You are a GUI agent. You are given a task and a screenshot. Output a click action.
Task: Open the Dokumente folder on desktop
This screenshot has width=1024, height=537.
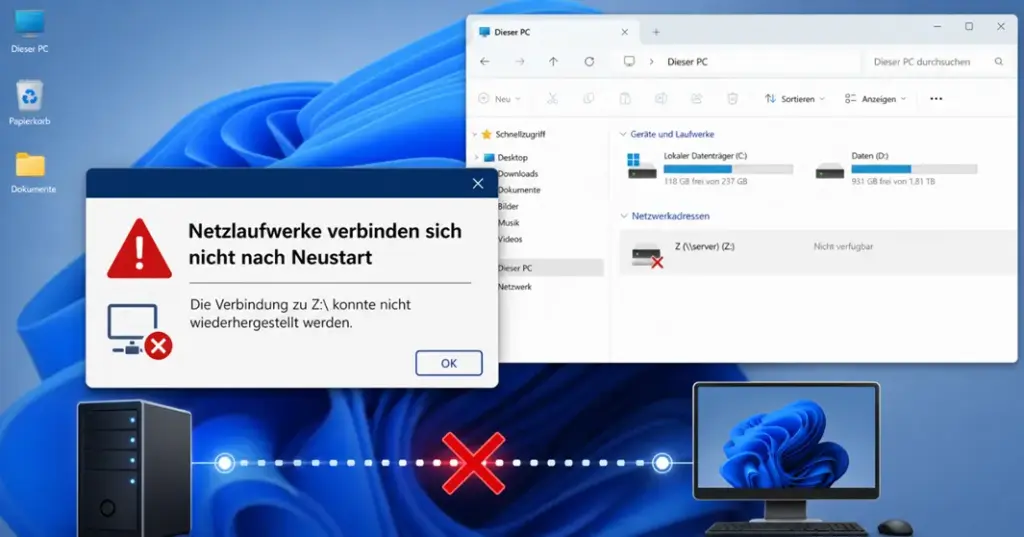(31, 172)
